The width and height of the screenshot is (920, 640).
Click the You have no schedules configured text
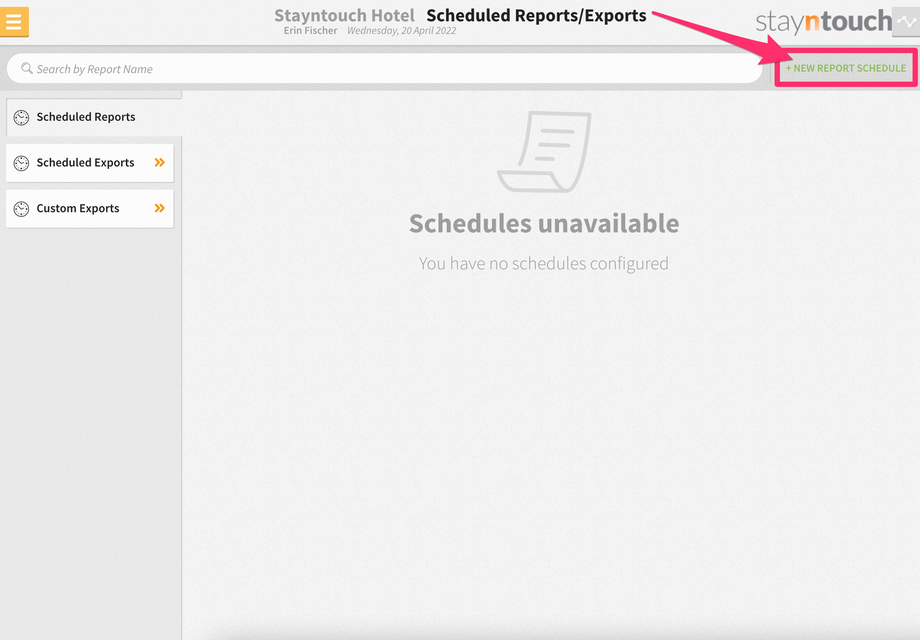pos(544,263)
